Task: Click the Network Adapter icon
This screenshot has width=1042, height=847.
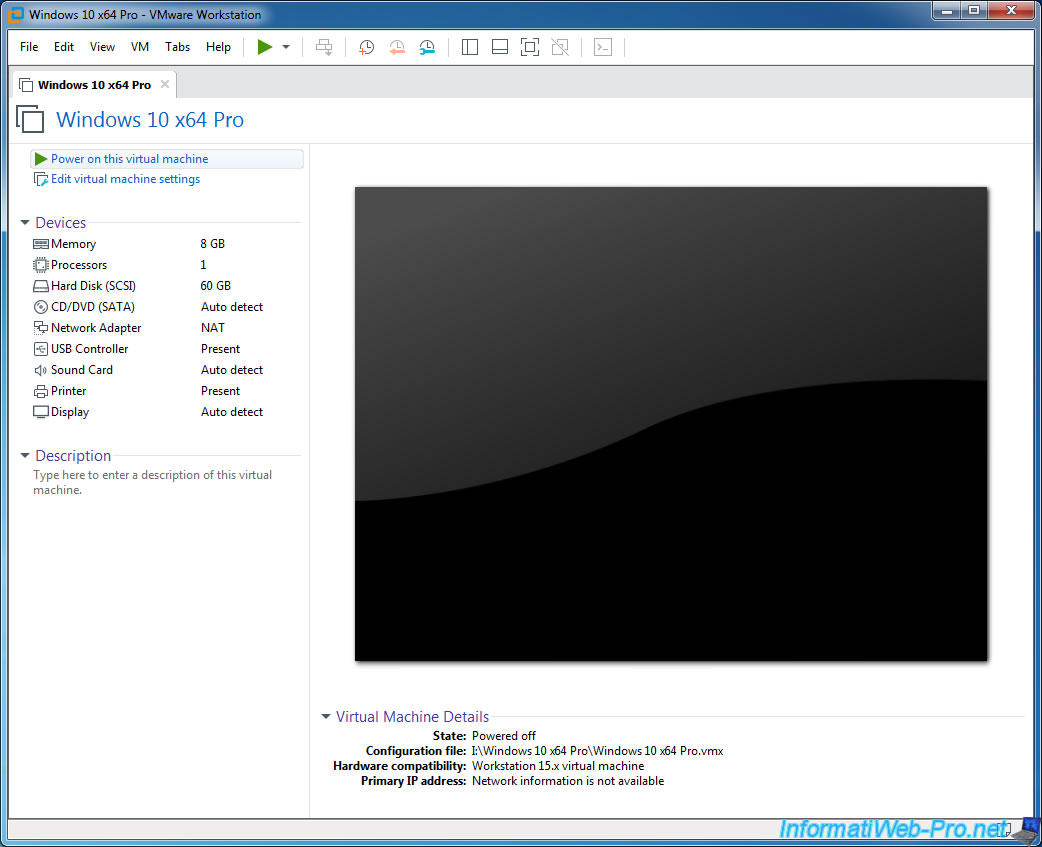Action: click(41, 328)
